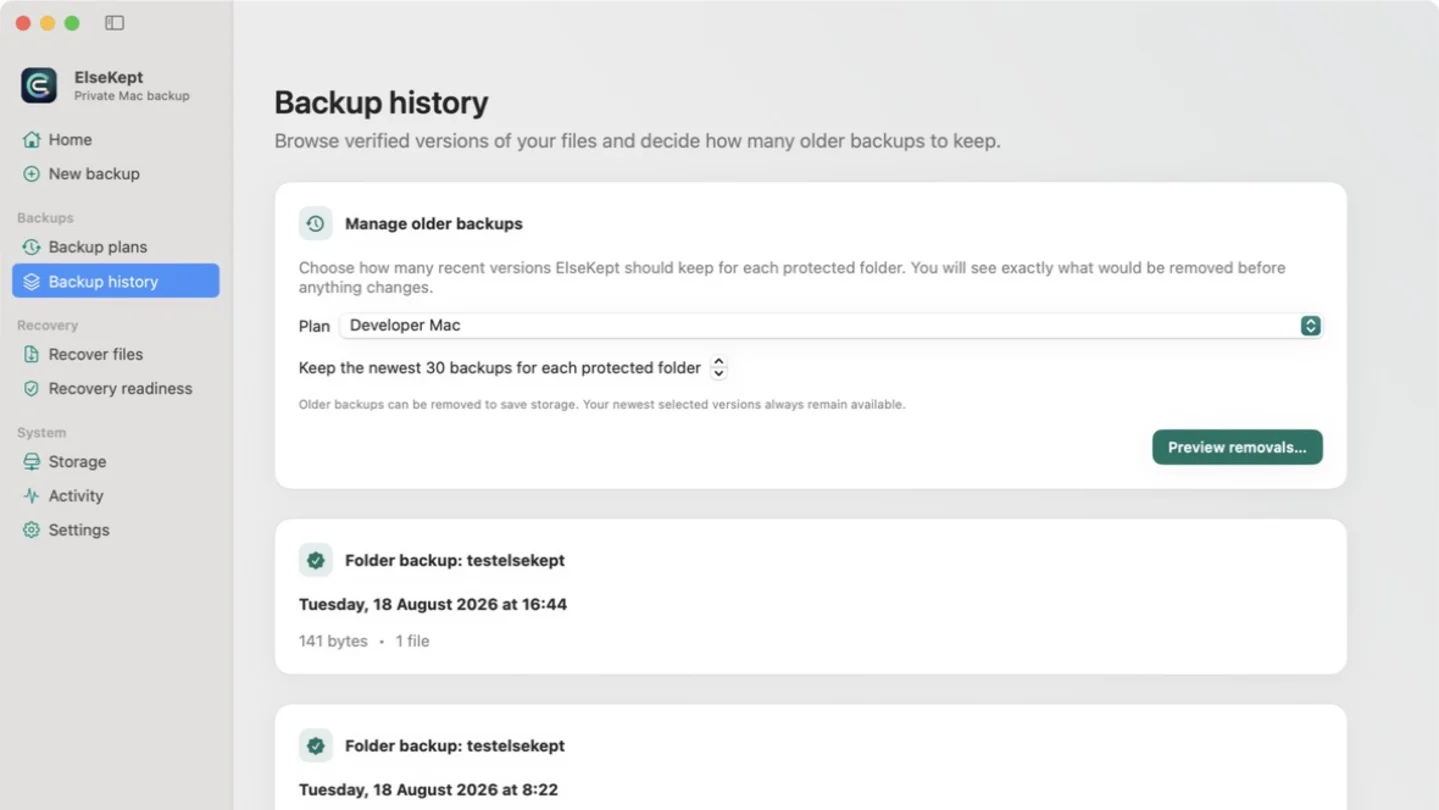Click the Backup history page heading
Screen dimensions: 1439x810
(381, 103)
